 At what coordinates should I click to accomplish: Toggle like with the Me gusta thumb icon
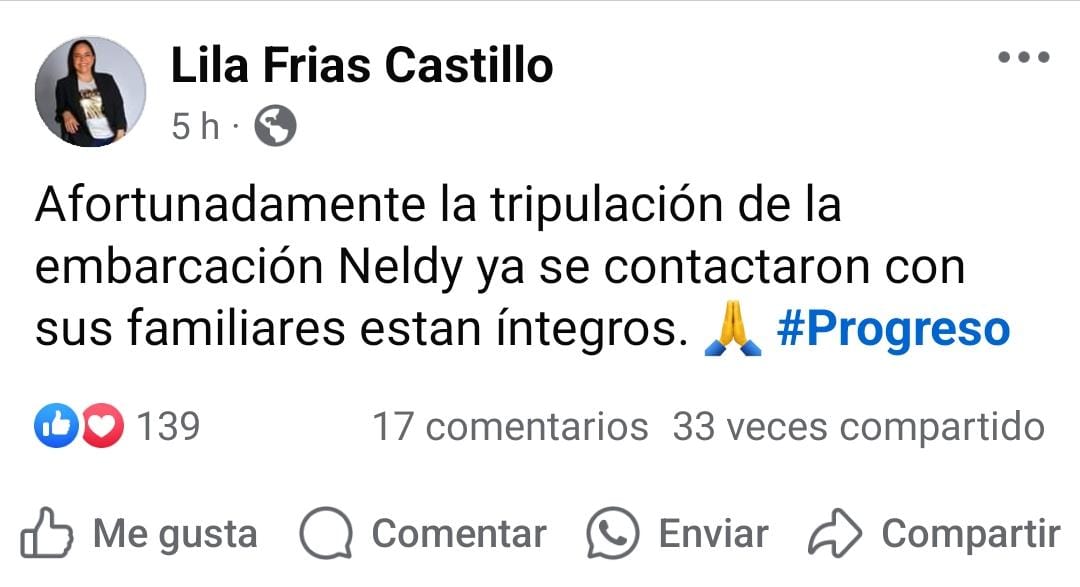tap(47, 534)
